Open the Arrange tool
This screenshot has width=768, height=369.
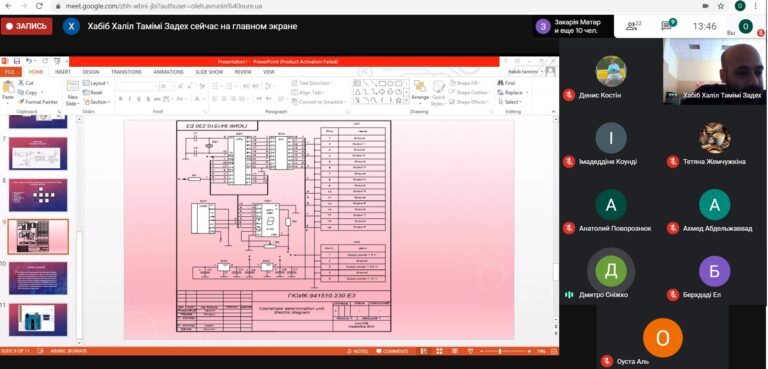coord(420,92)
